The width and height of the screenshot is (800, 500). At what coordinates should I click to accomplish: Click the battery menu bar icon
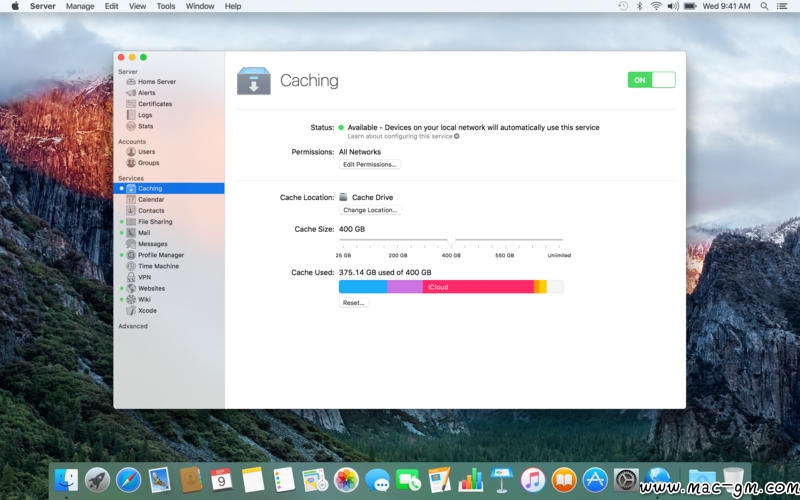[690, 6]
